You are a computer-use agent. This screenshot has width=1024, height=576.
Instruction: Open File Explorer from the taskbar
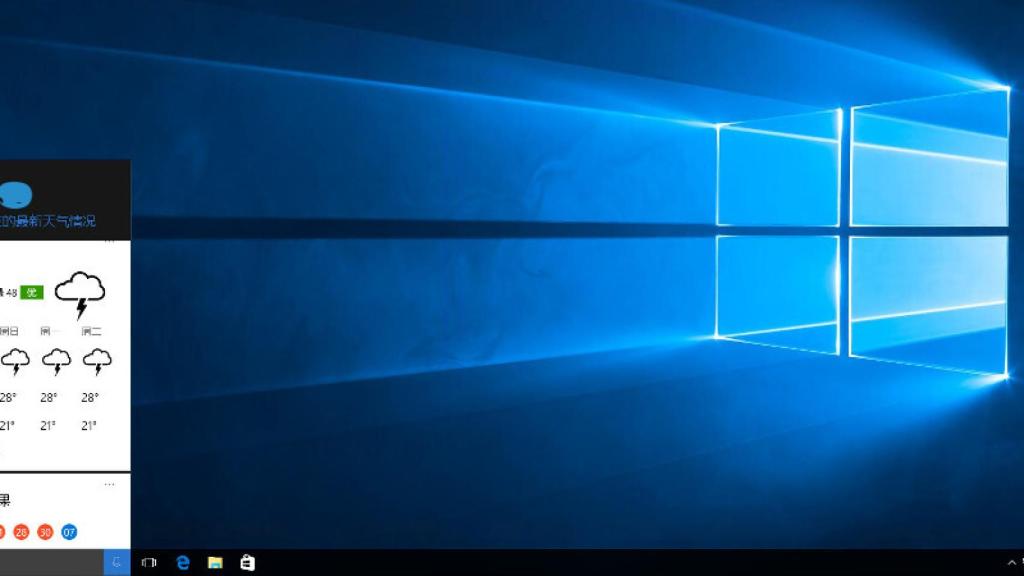(x=216, y=561)
